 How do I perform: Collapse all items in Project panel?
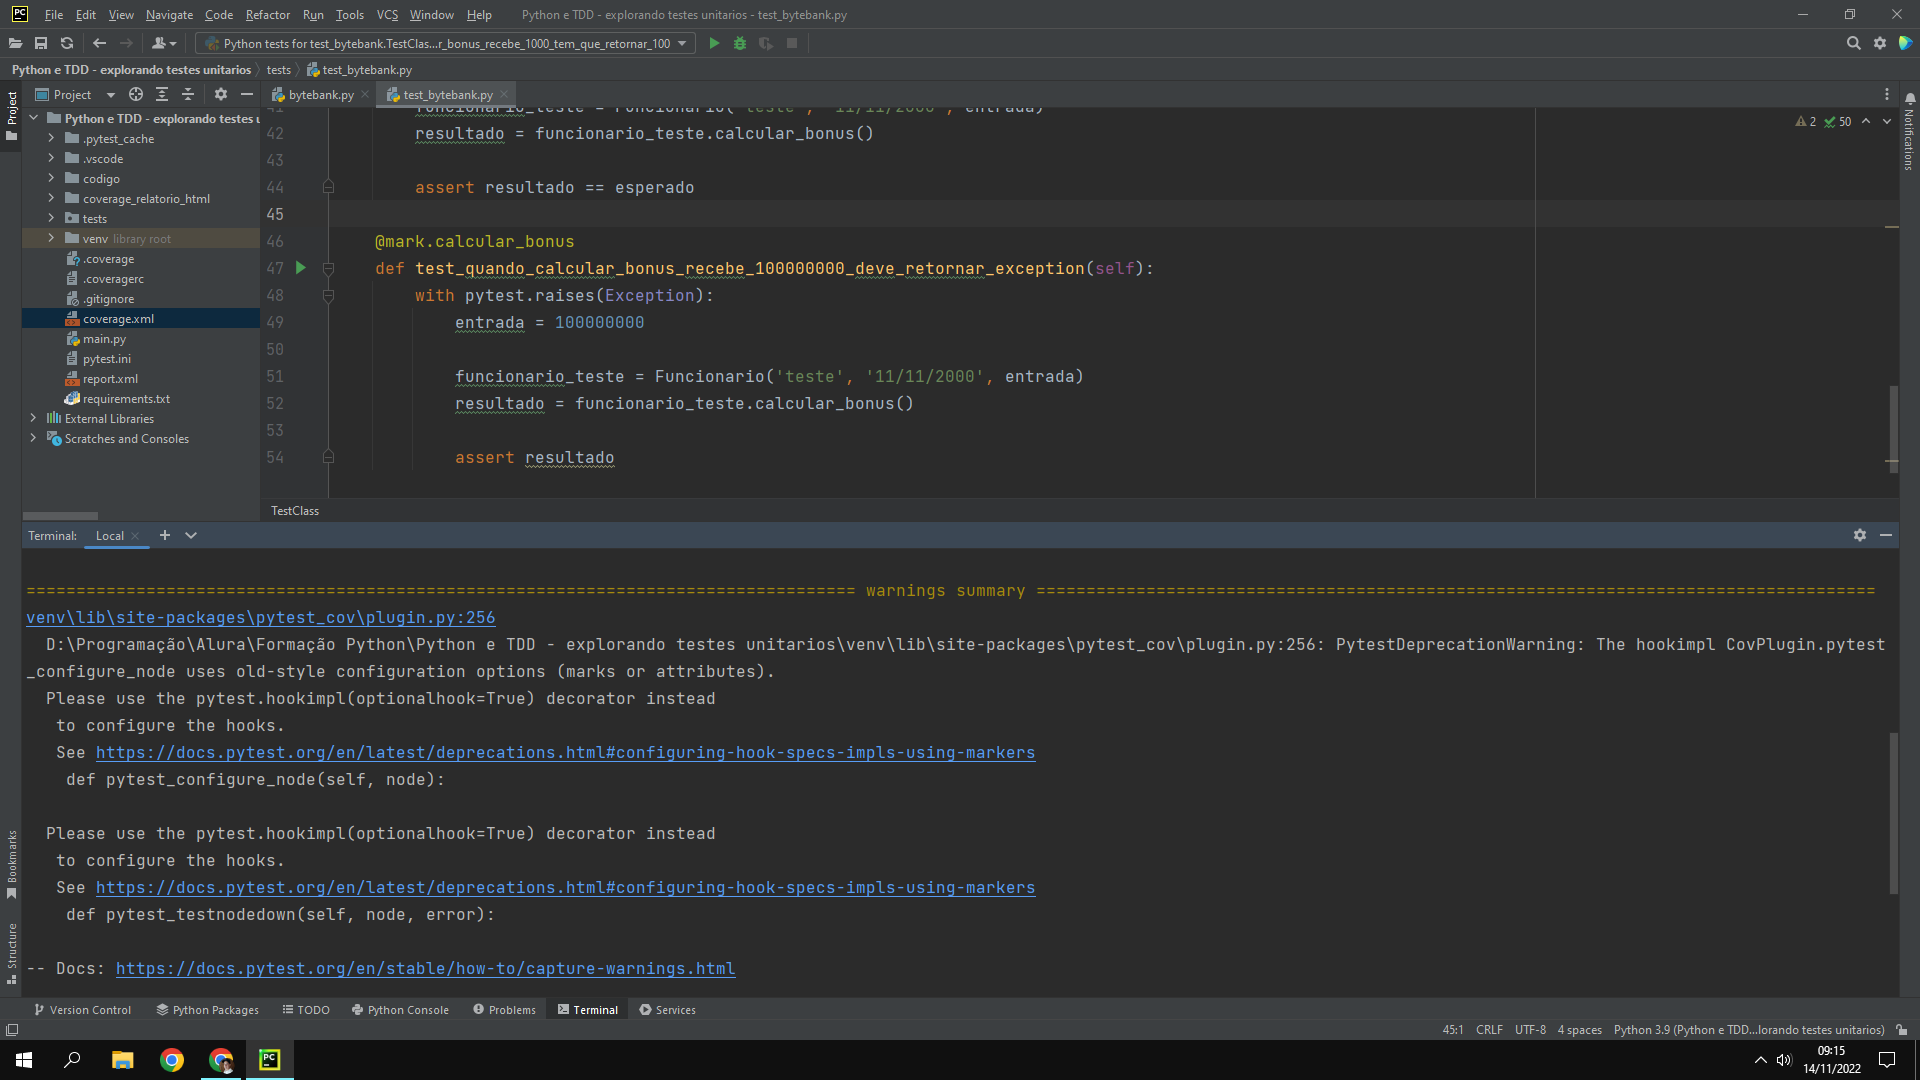(x=188, y=94)
